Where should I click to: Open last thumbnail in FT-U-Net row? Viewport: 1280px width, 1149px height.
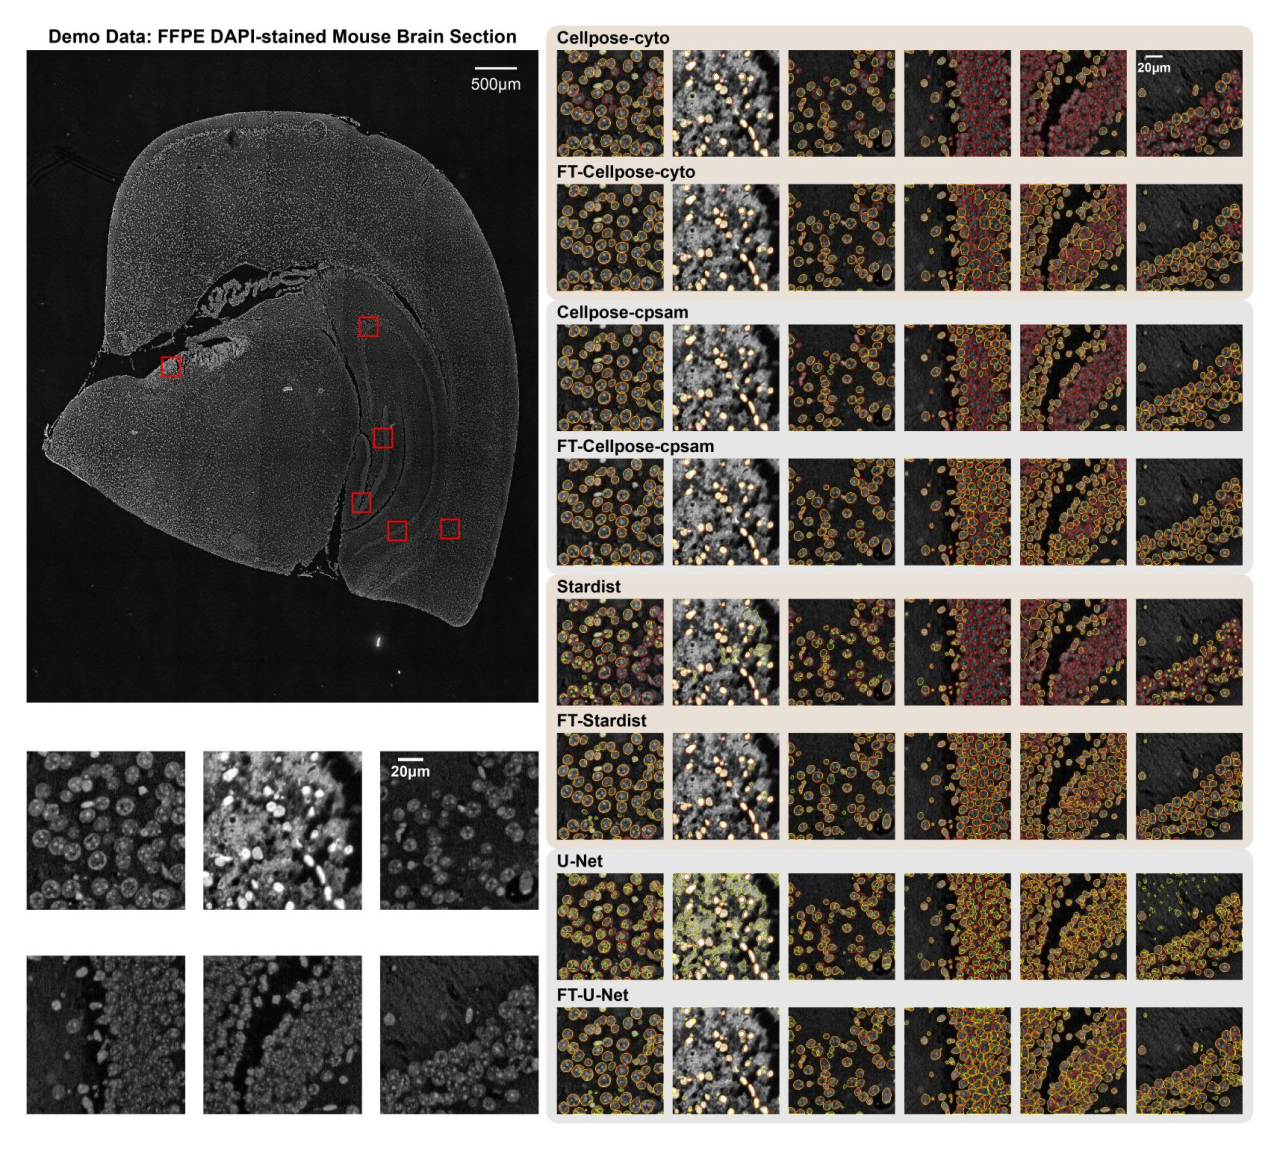pos(1189,1060)
